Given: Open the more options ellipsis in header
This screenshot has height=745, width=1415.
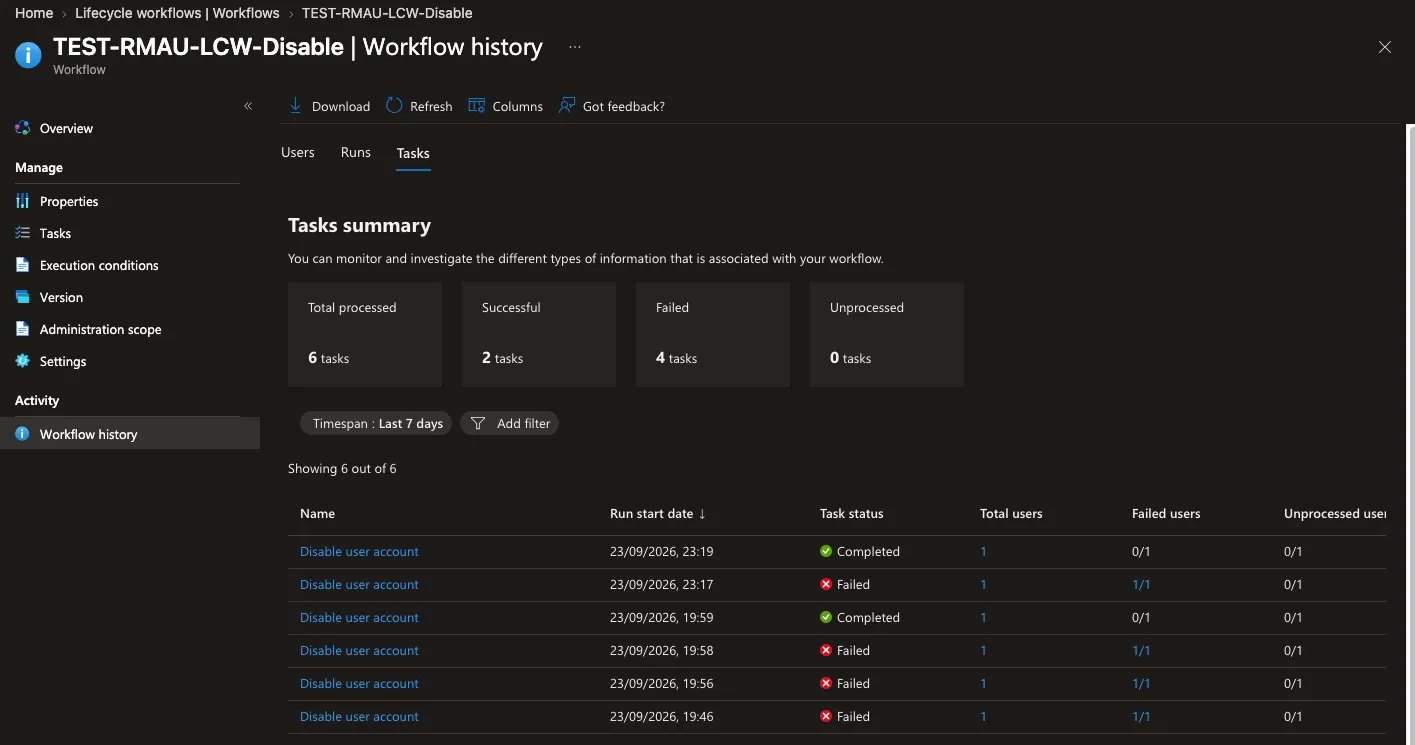Looking at the screenshot, I should (575, 47).
